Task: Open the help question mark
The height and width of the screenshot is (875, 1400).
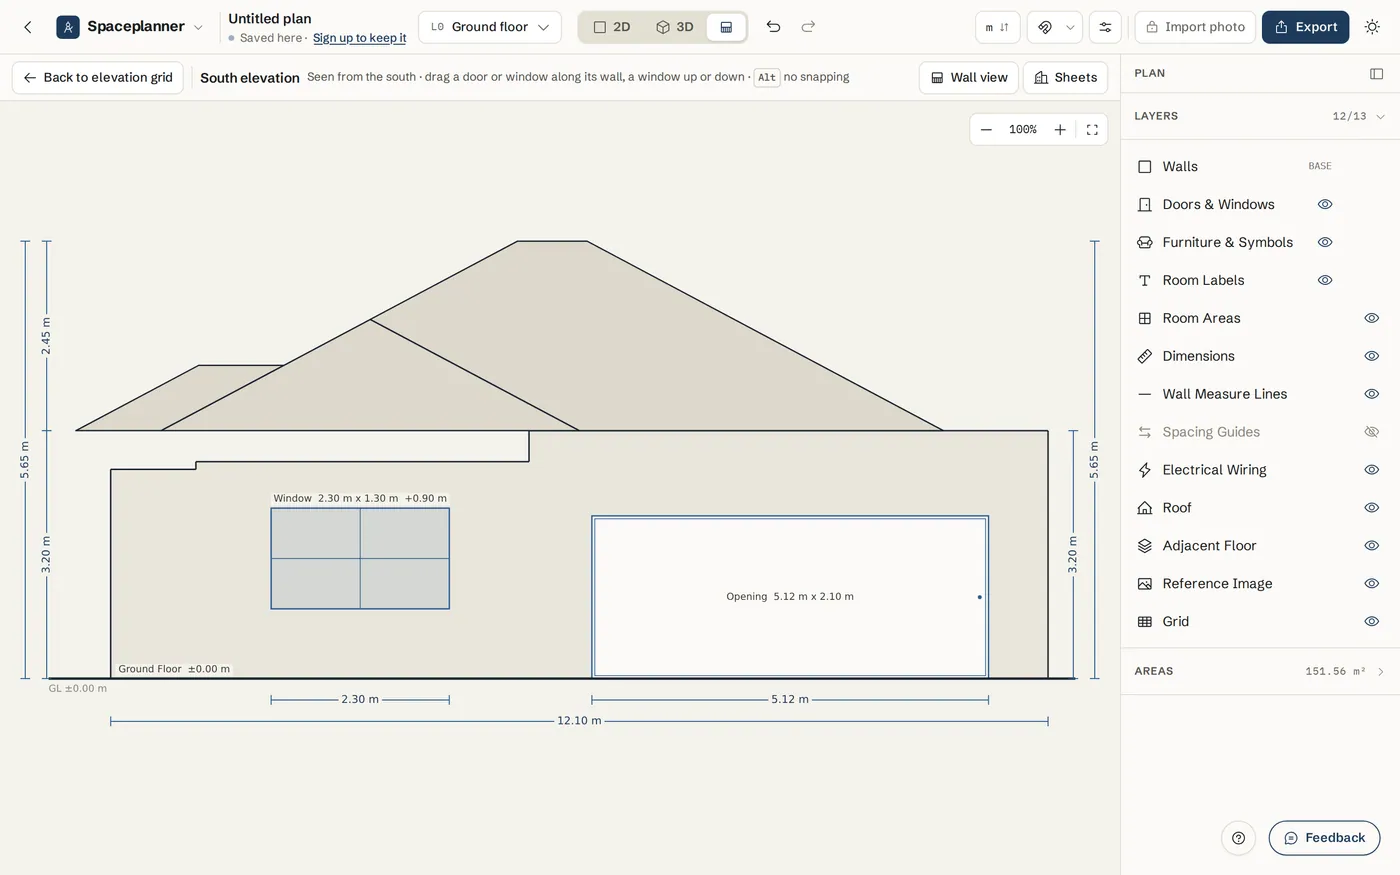Action: (1238, 838)
